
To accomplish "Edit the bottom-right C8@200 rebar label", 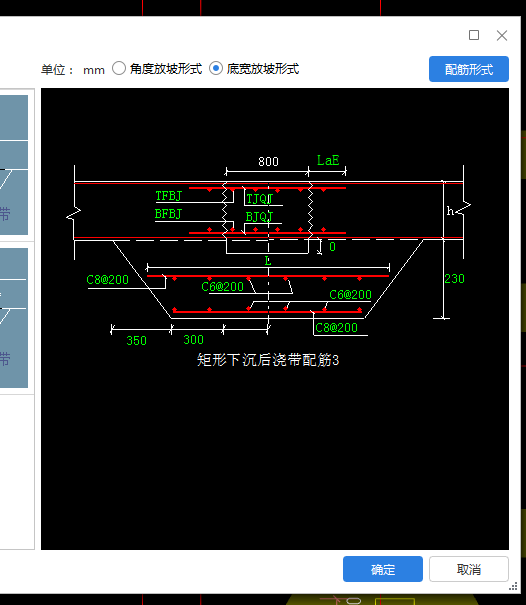I will pyautogui.click(x=337, y=328).
